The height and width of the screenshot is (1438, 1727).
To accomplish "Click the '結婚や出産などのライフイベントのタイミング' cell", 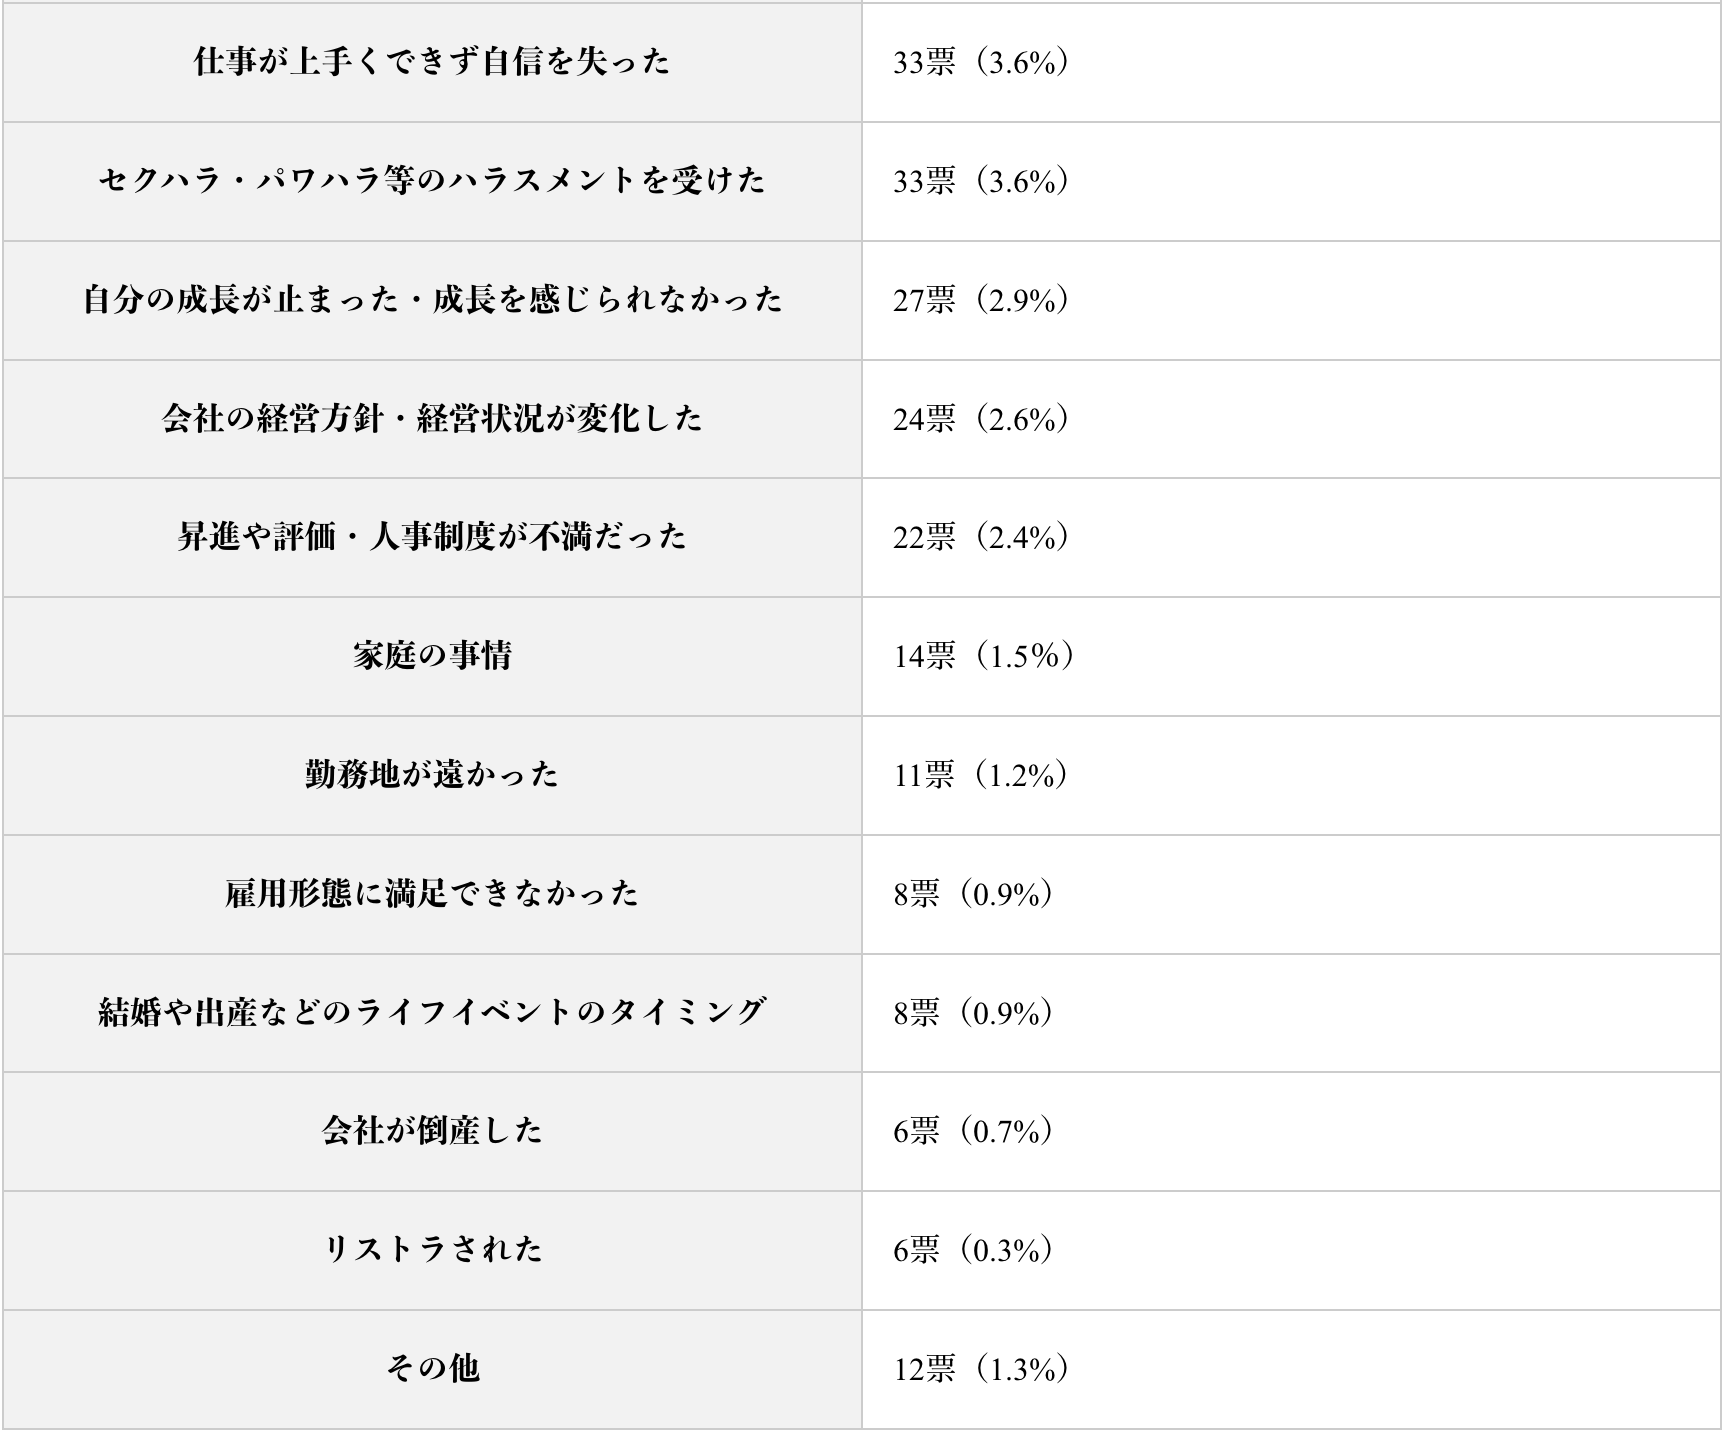I will click(x=432, y=1012).
